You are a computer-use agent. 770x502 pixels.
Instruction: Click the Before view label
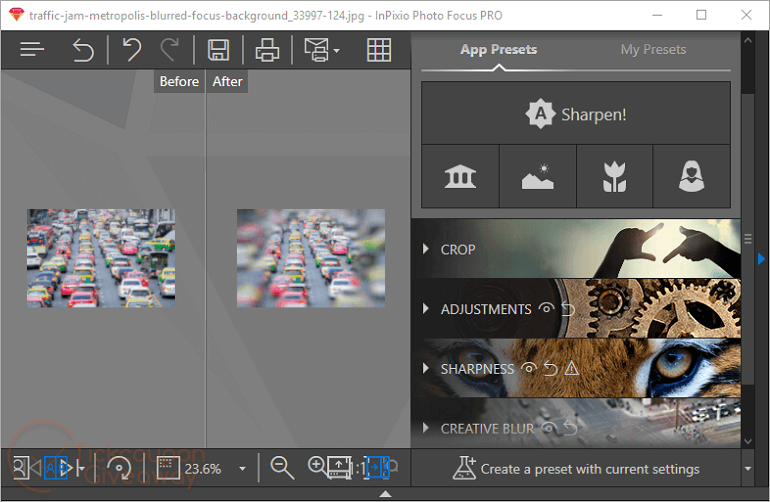(x=179, y=81)
